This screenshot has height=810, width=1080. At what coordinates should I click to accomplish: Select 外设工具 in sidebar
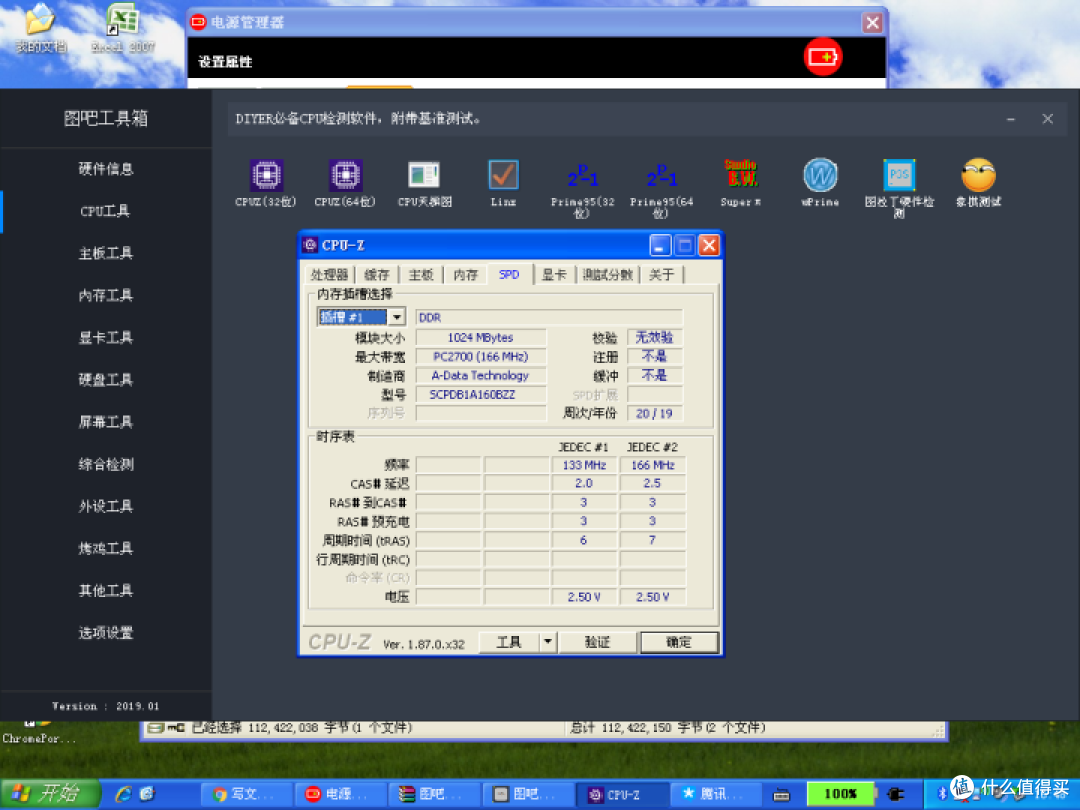click(x=105, y=506)
